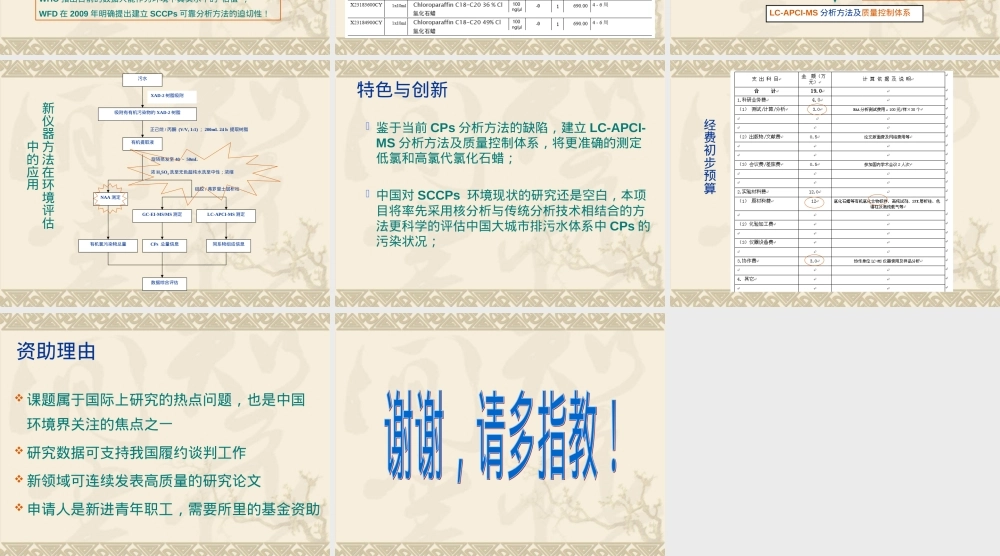Click the bullet 申请人是新进青年职工，需要所里的基金资助
The image size is (1000, 556).
(x=173, y=509)
